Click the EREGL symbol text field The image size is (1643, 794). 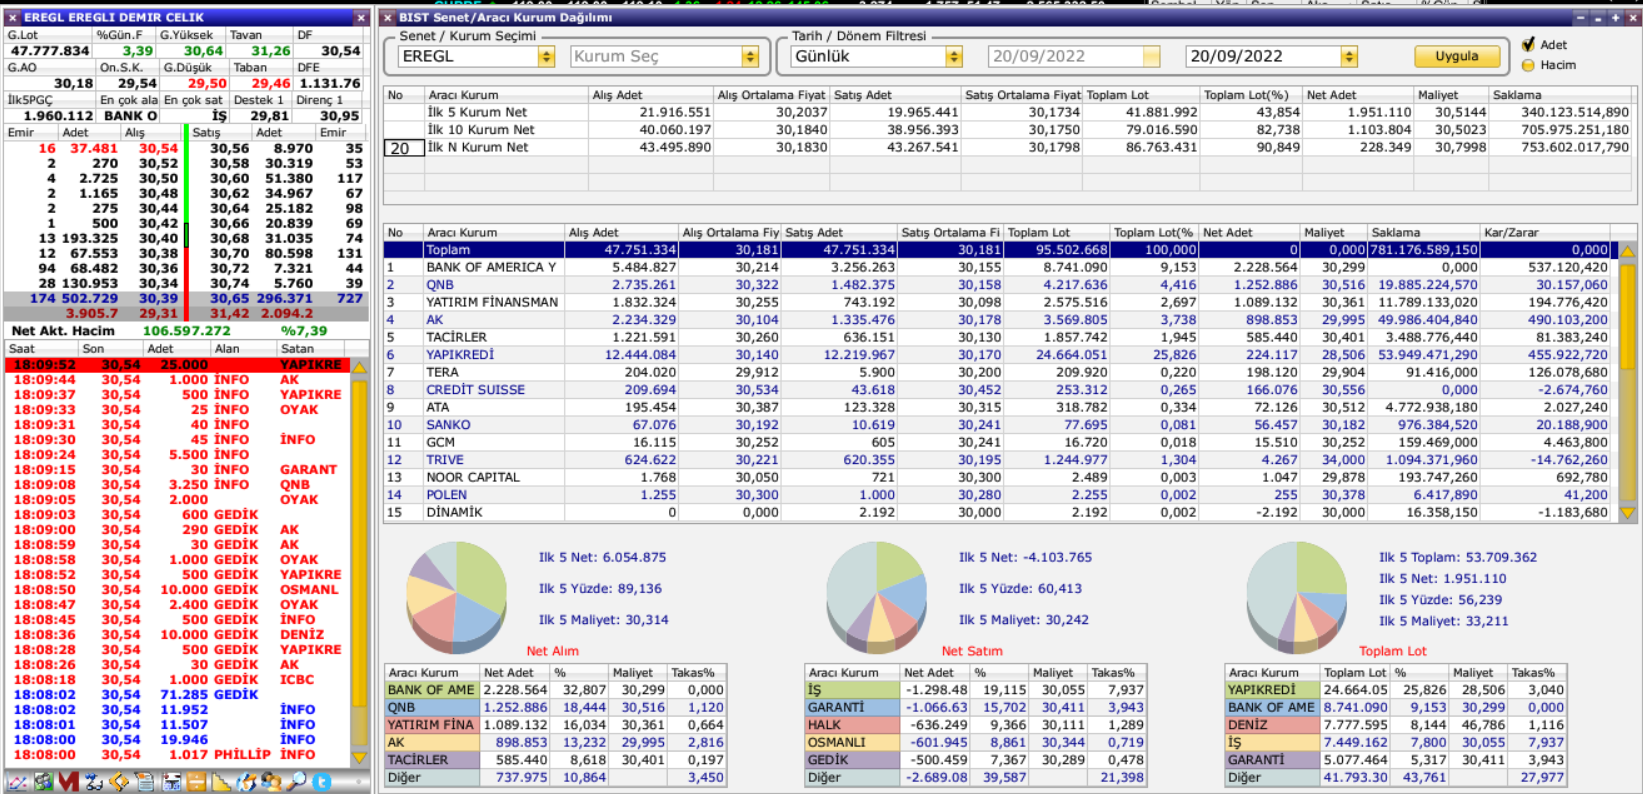(x=467, y=57)
